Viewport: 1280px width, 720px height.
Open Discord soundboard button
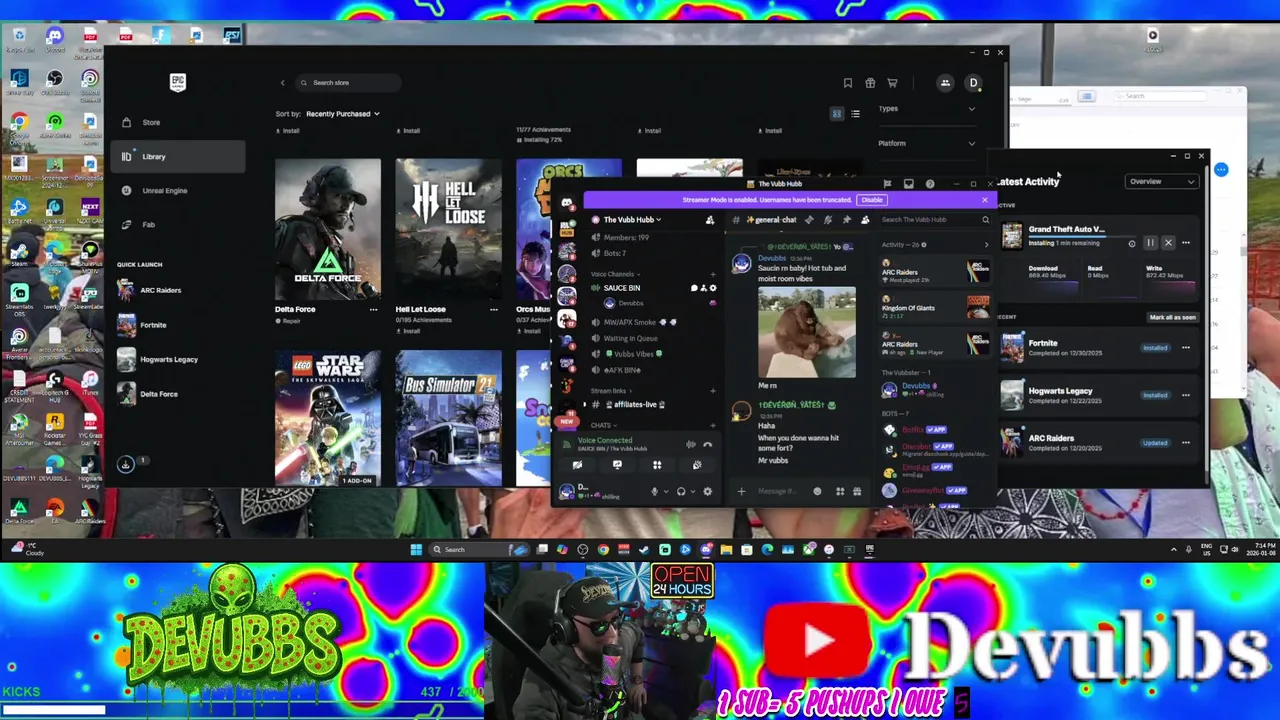click(697, 465)
